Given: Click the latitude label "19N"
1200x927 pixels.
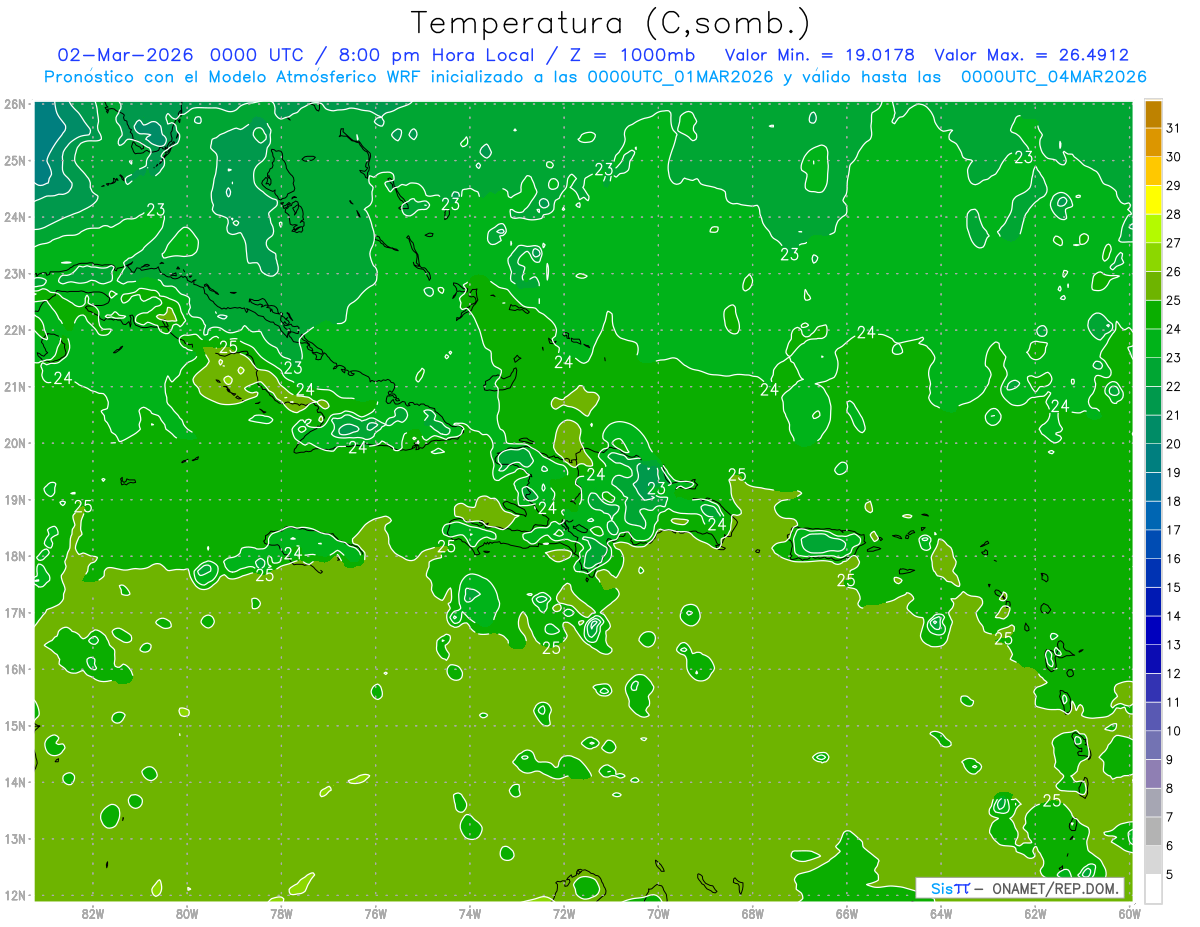Looking at the screenshot, I should click(14, 500).
